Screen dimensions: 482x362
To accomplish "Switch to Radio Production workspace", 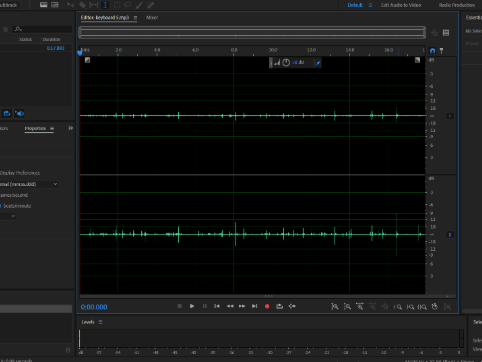I will (457, 5).
